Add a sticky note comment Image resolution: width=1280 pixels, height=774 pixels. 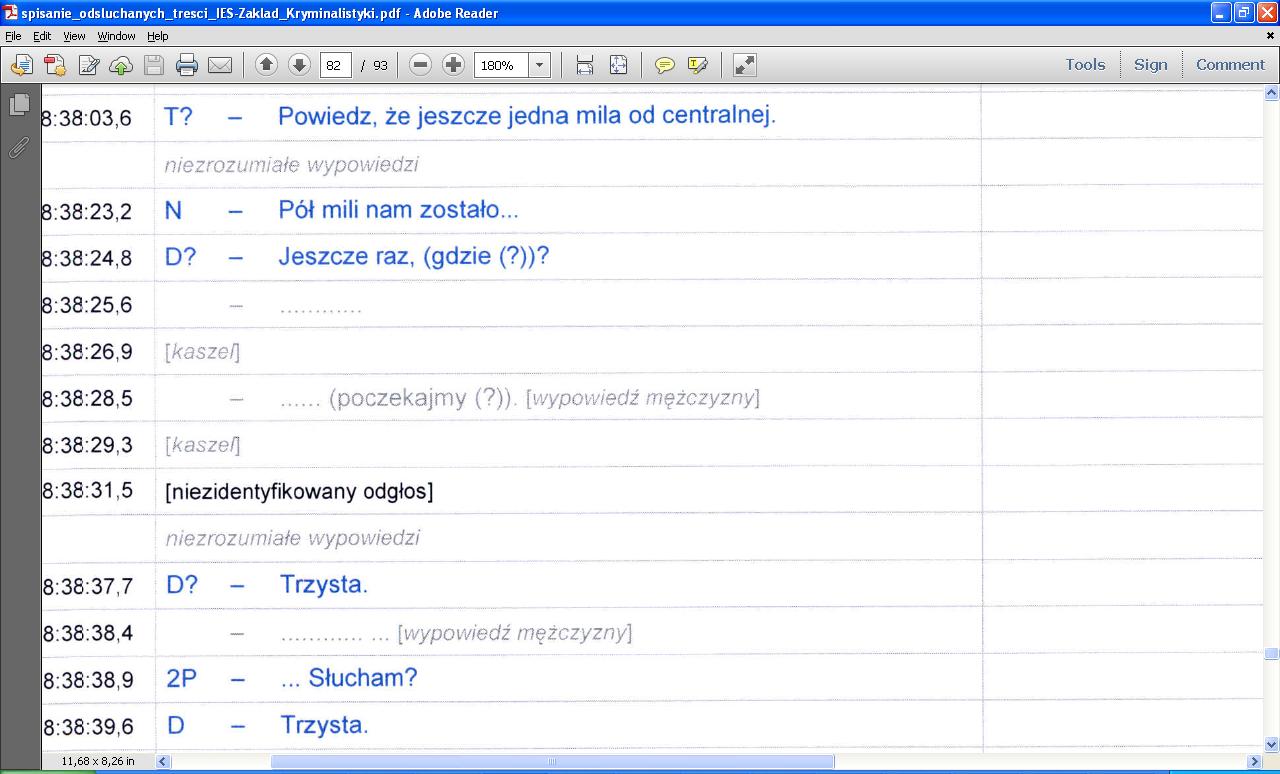(x=664, y=65)
